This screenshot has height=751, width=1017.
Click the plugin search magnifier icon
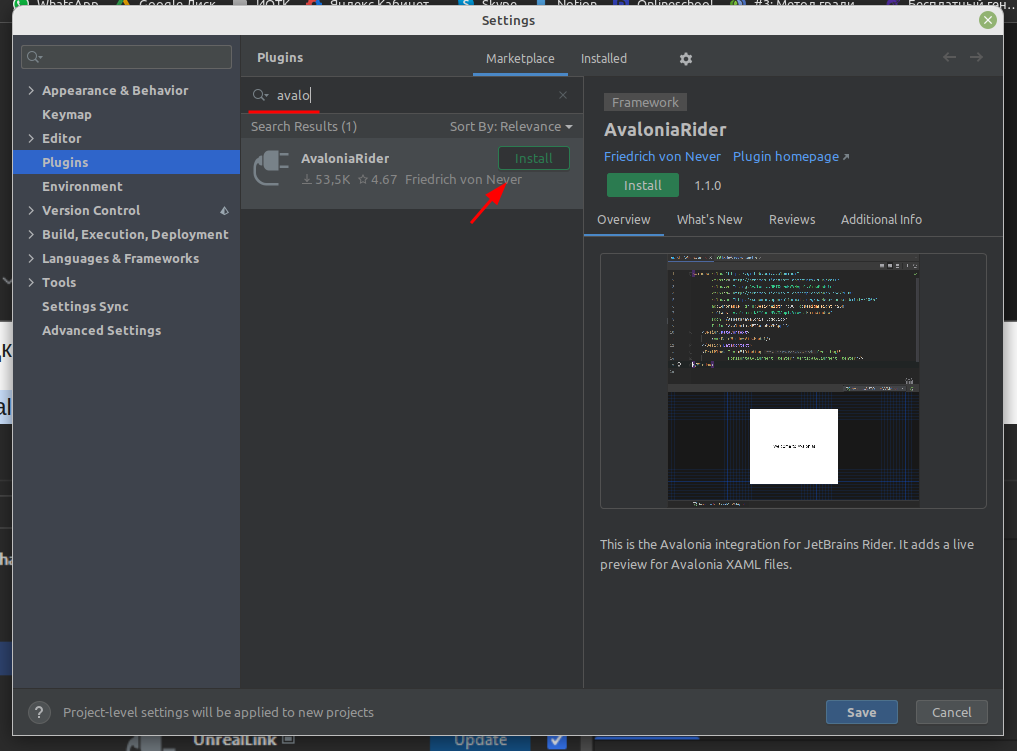coord(260,95)
